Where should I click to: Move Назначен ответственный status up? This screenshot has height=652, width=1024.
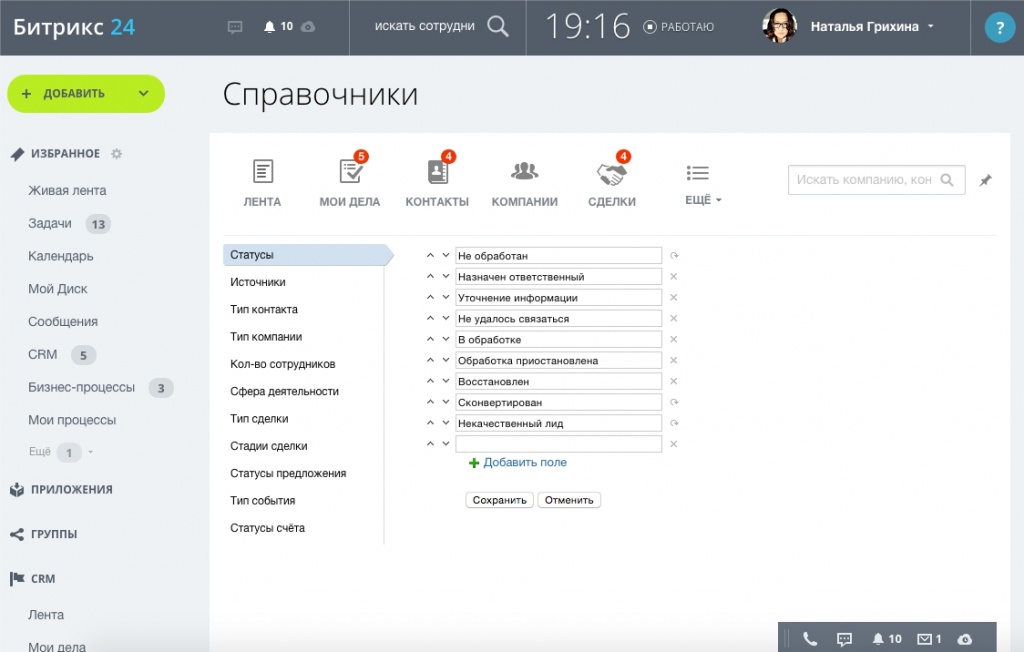point(430,276)
